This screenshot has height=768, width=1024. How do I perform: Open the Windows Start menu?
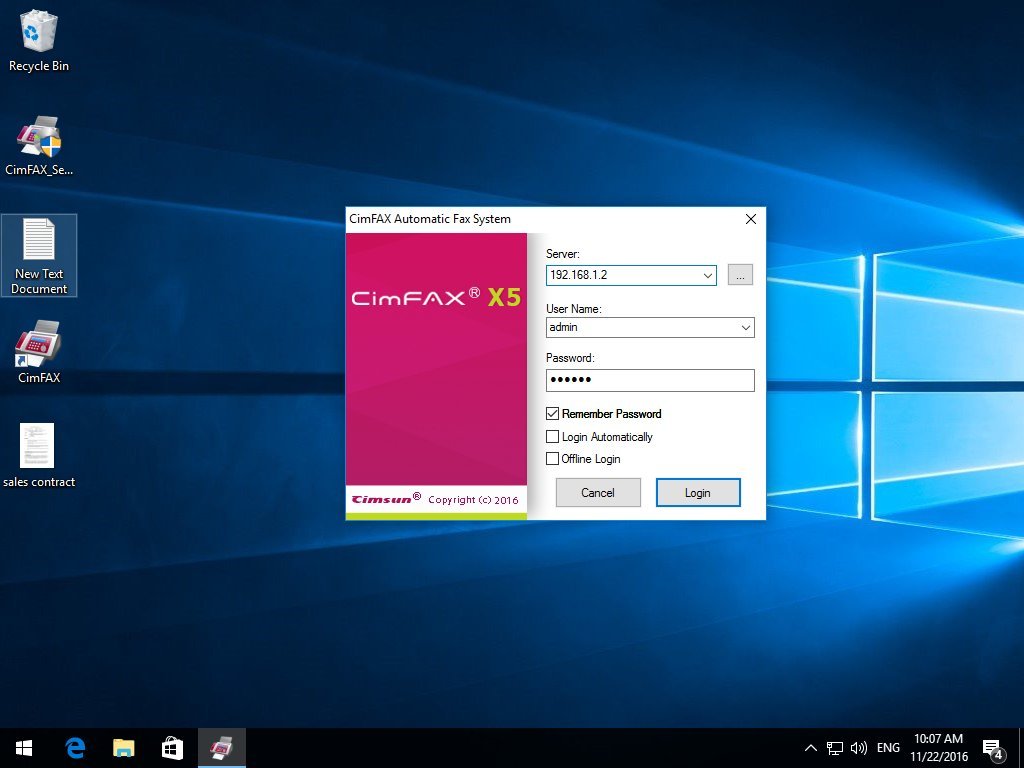click(x=24, y=747)
